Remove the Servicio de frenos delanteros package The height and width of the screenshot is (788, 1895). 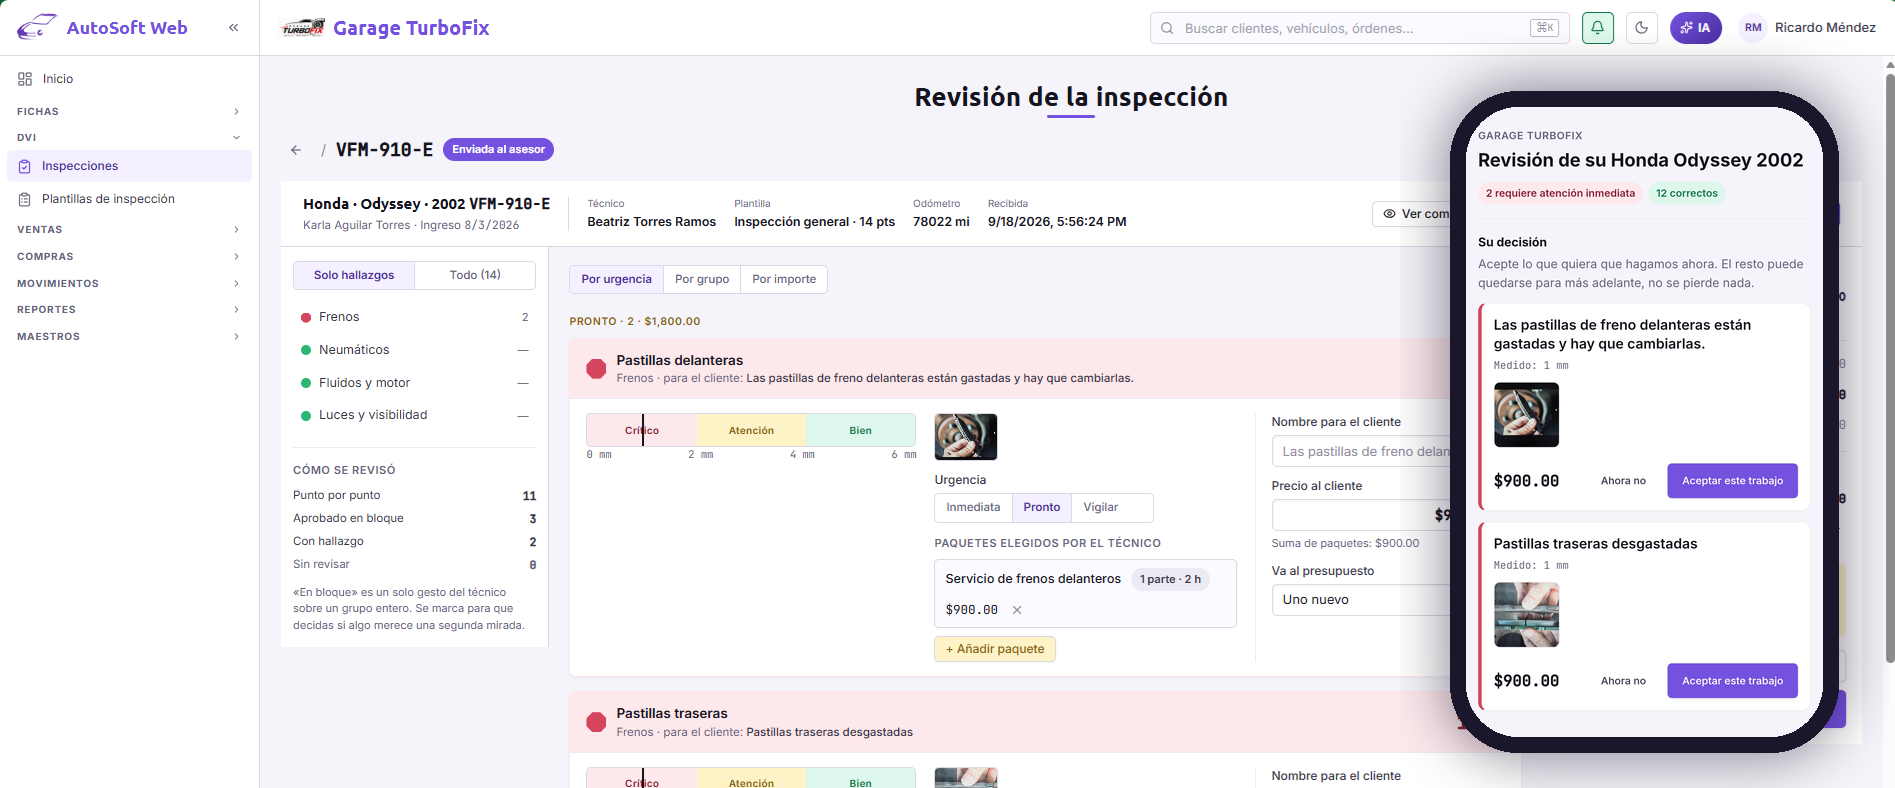tap(1017, 610)
